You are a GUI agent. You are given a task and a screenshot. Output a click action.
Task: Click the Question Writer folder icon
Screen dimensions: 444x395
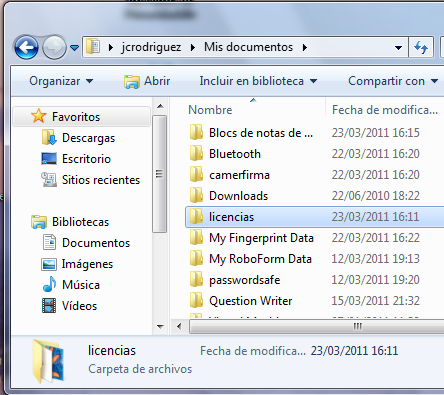[196, 300]
